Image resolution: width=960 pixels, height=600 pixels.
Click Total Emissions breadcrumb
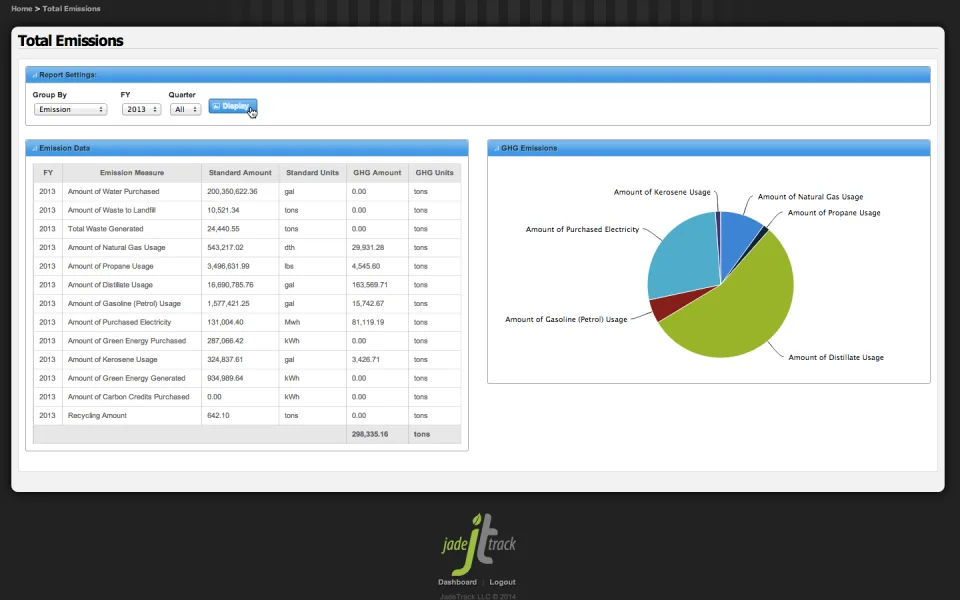(71, 9)
